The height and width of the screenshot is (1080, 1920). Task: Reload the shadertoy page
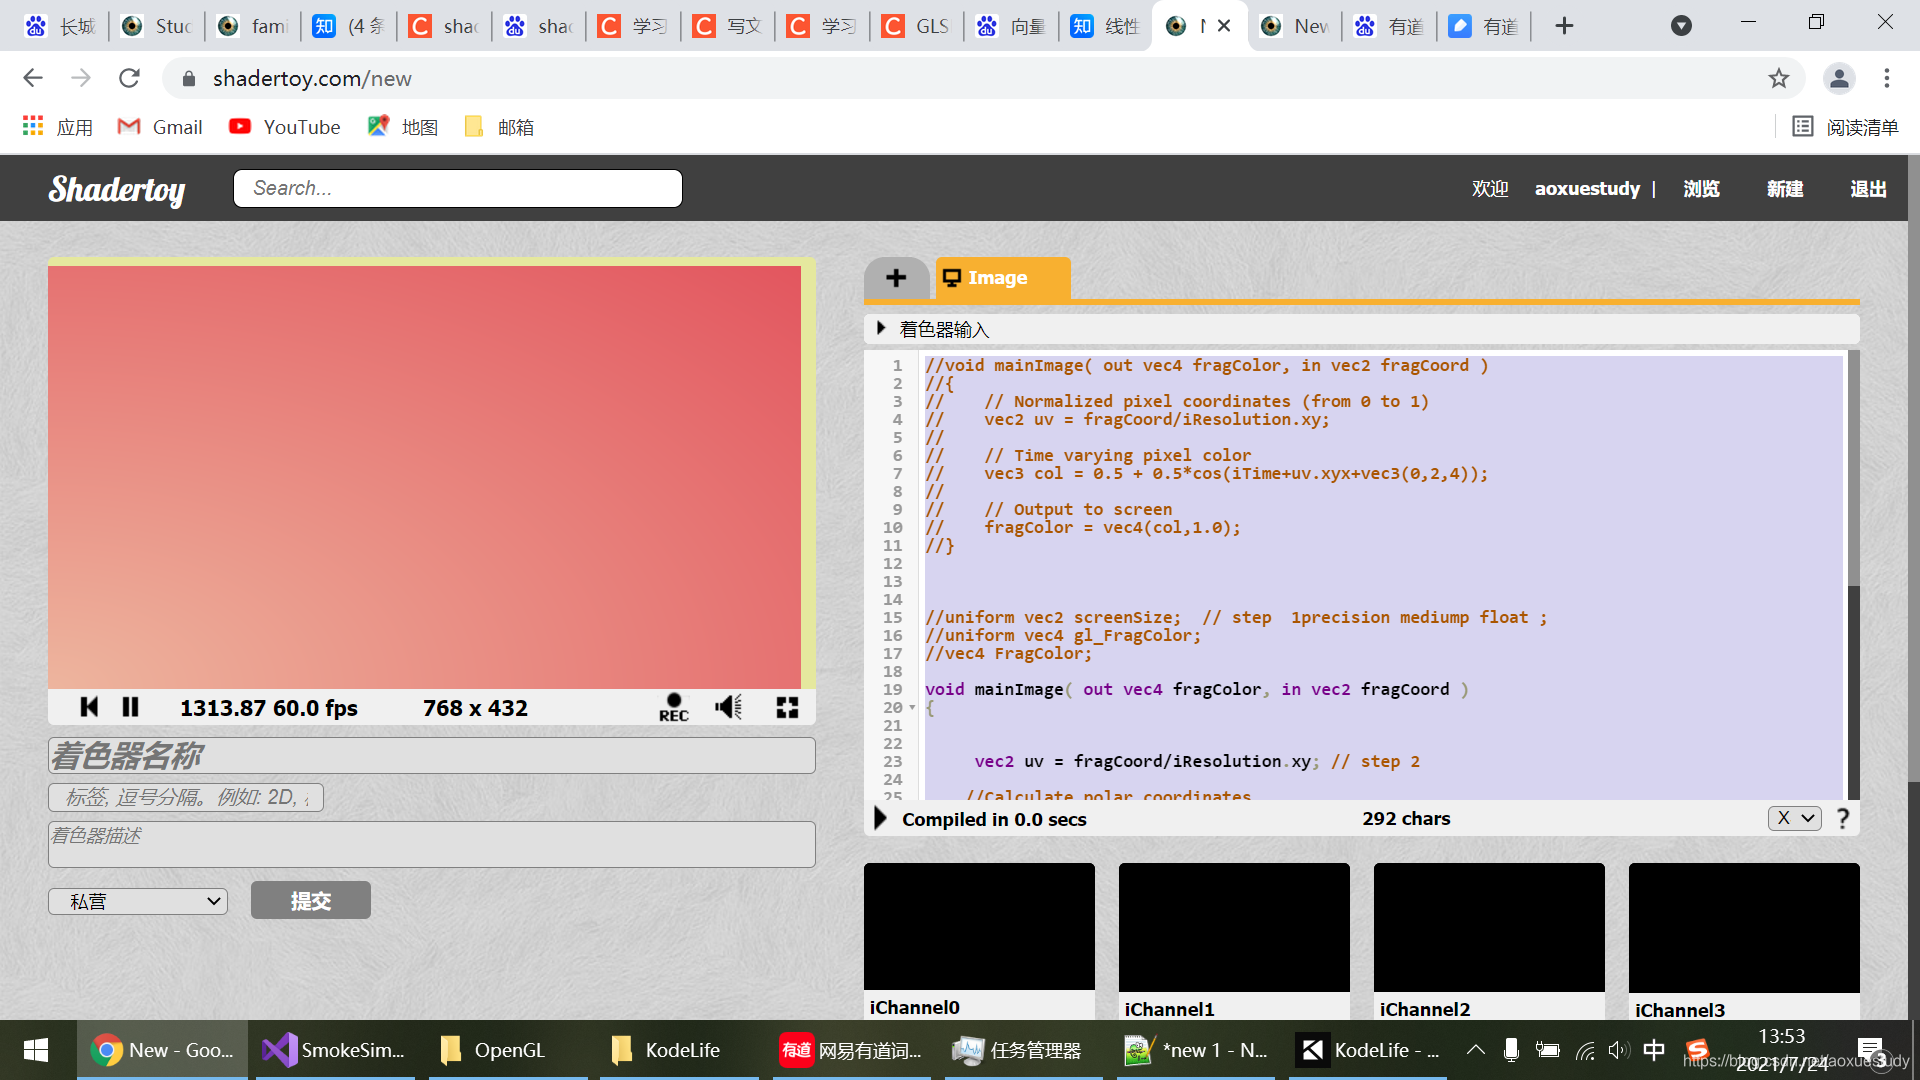129,78
